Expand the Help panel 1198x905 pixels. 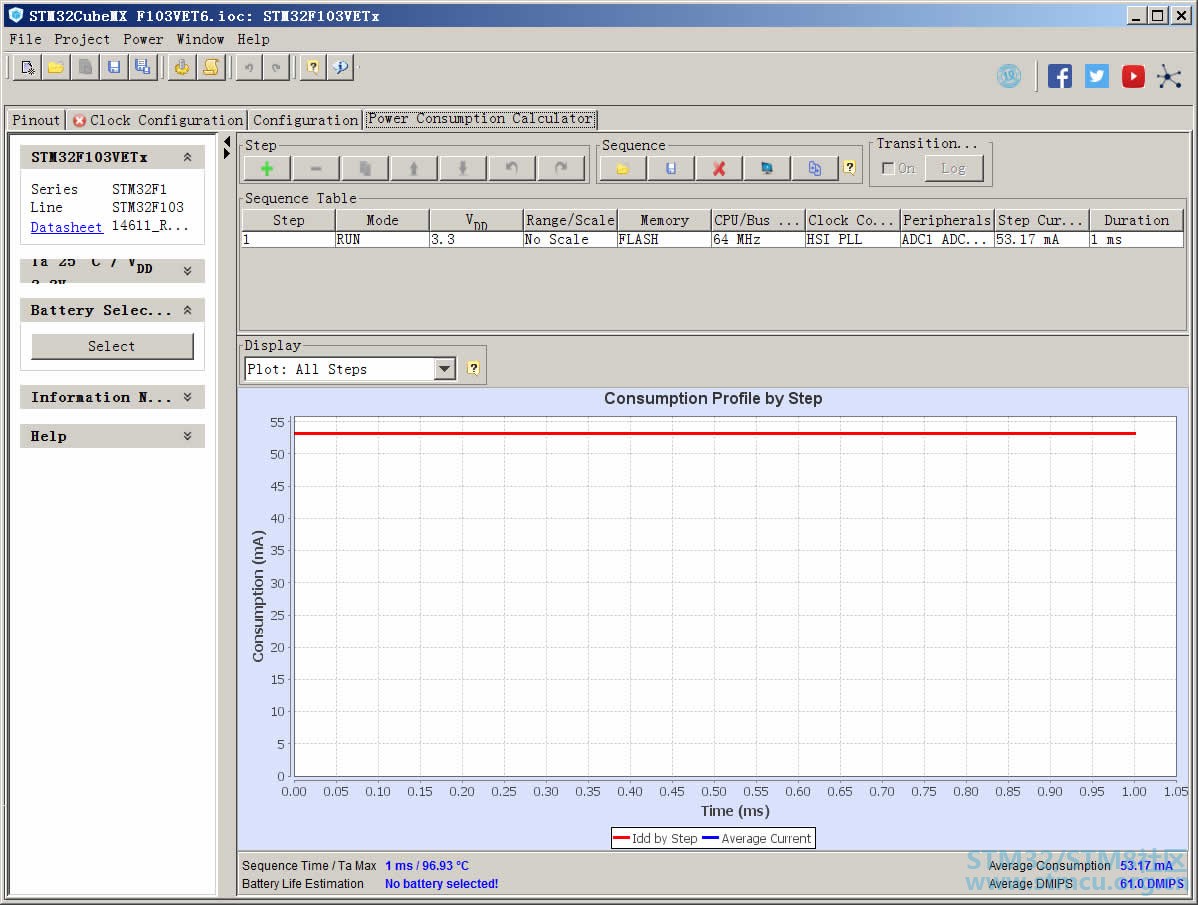click(x=187, y=436)
